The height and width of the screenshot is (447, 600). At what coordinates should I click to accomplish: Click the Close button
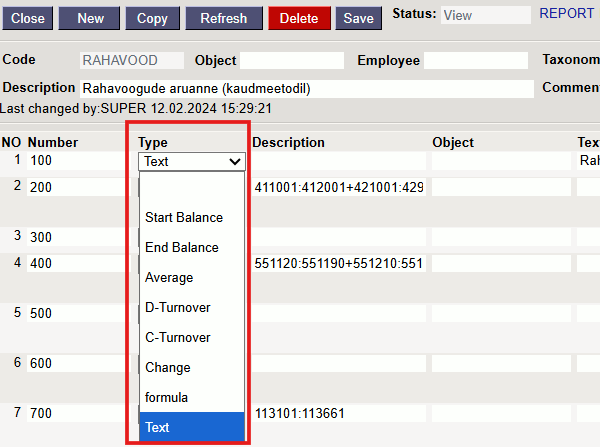[28, 18]
